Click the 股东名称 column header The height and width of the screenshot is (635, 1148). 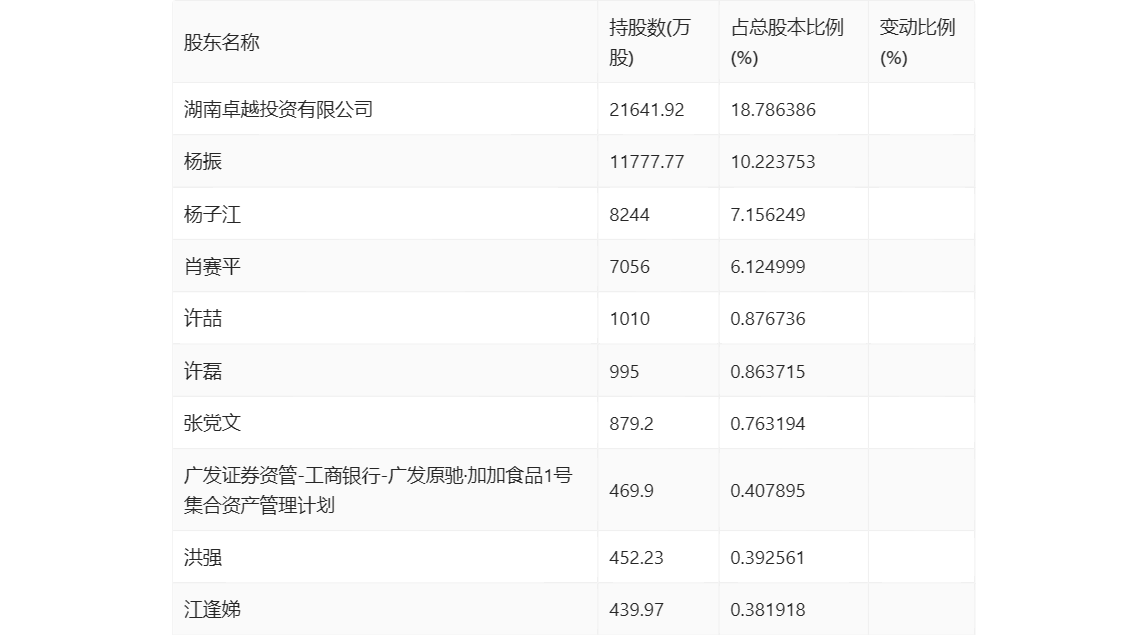222,43
